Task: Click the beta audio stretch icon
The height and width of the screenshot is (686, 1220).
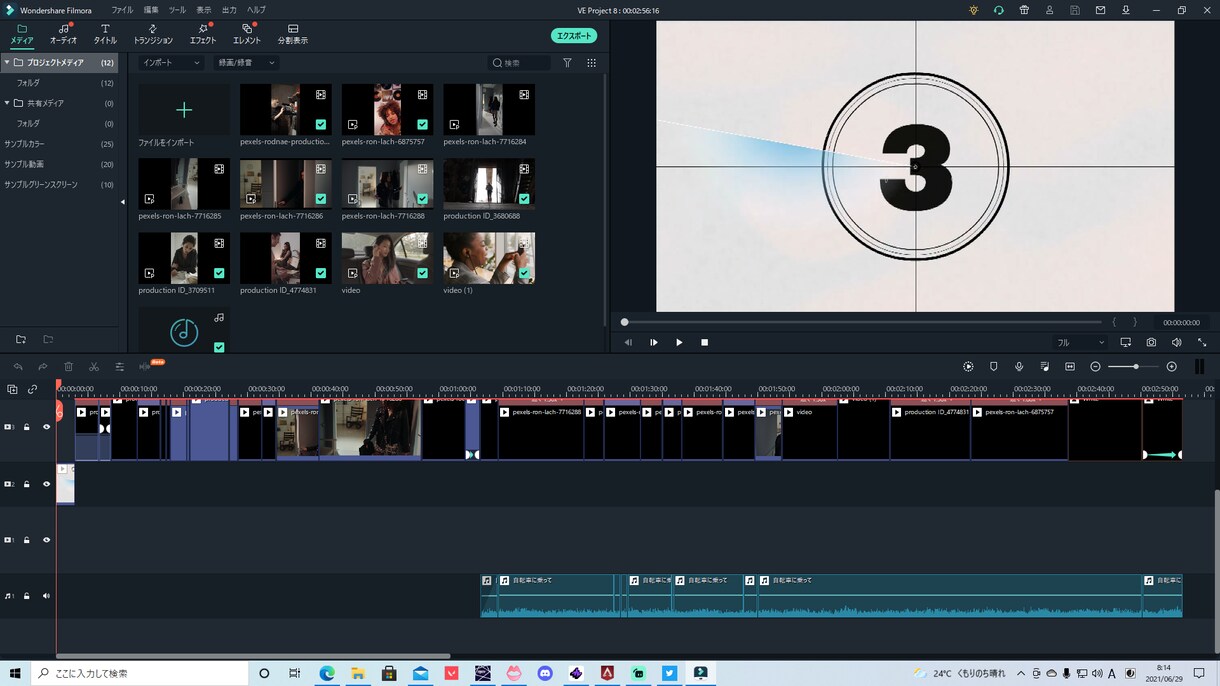Action: pyautogui.click(x=145, y=367)
